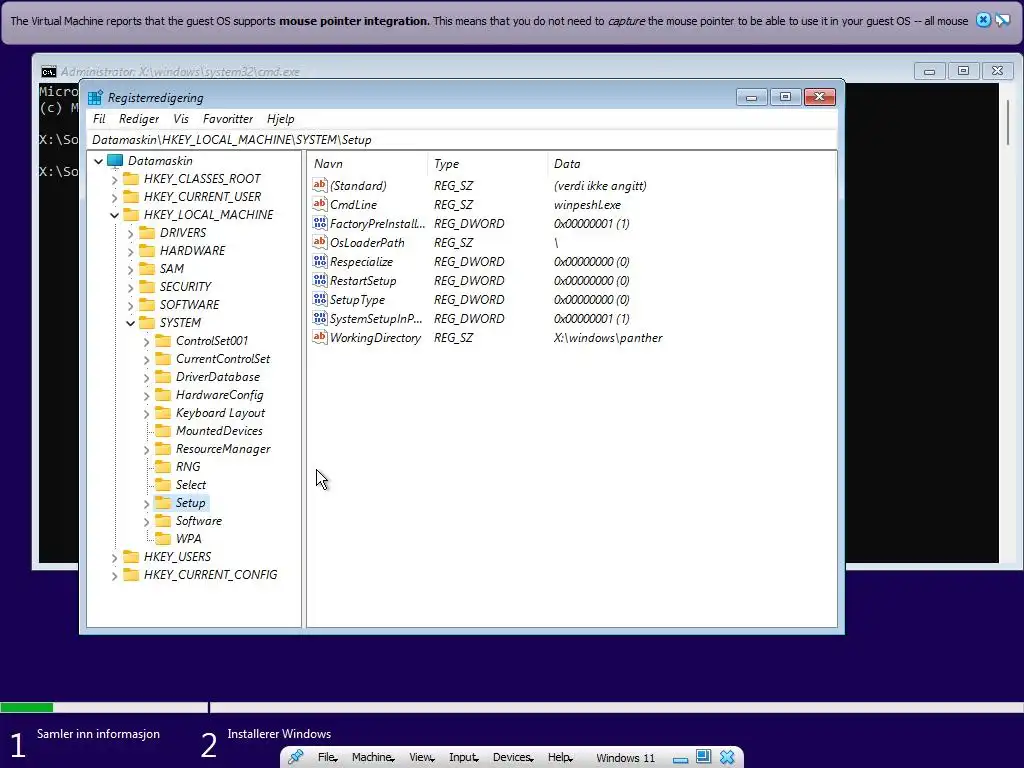The width and height of the screenshot is (1024, 768).
Task: Sort values by the Navn column header
Action: (367, 164)
